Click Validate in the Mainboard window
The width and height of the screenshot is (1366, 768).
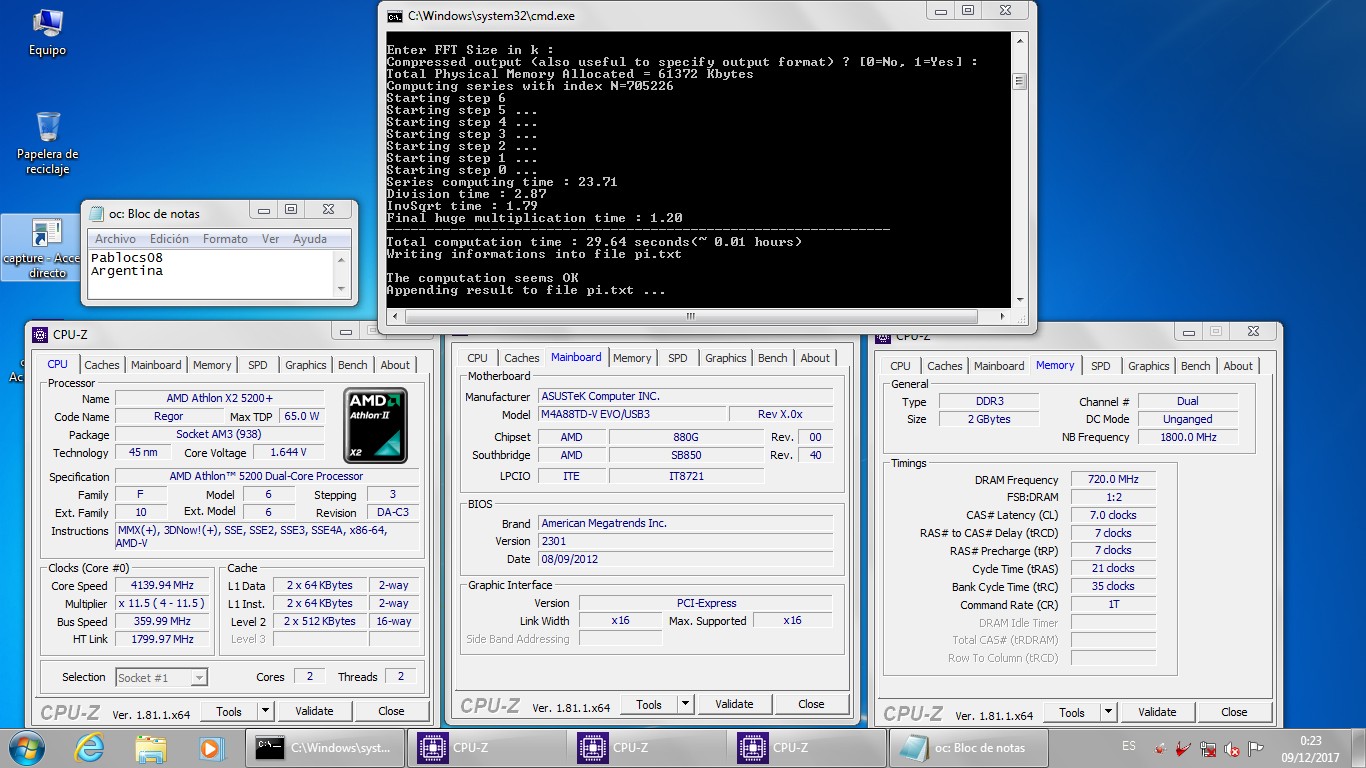tap(734, 704)
